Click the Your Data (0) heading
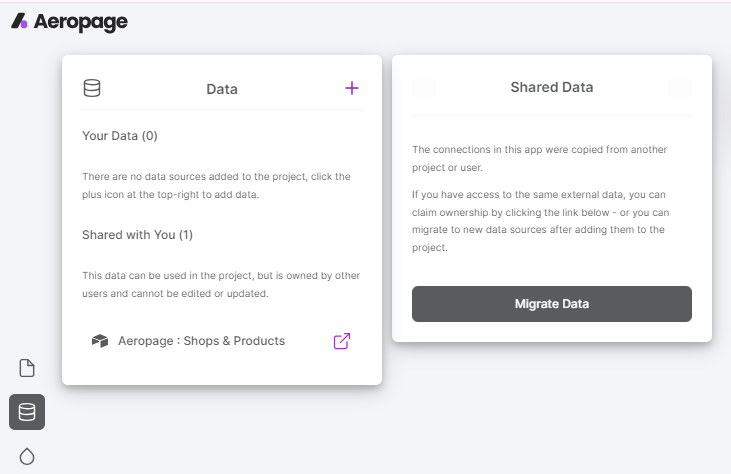The image size is (731, 474). 120,135
